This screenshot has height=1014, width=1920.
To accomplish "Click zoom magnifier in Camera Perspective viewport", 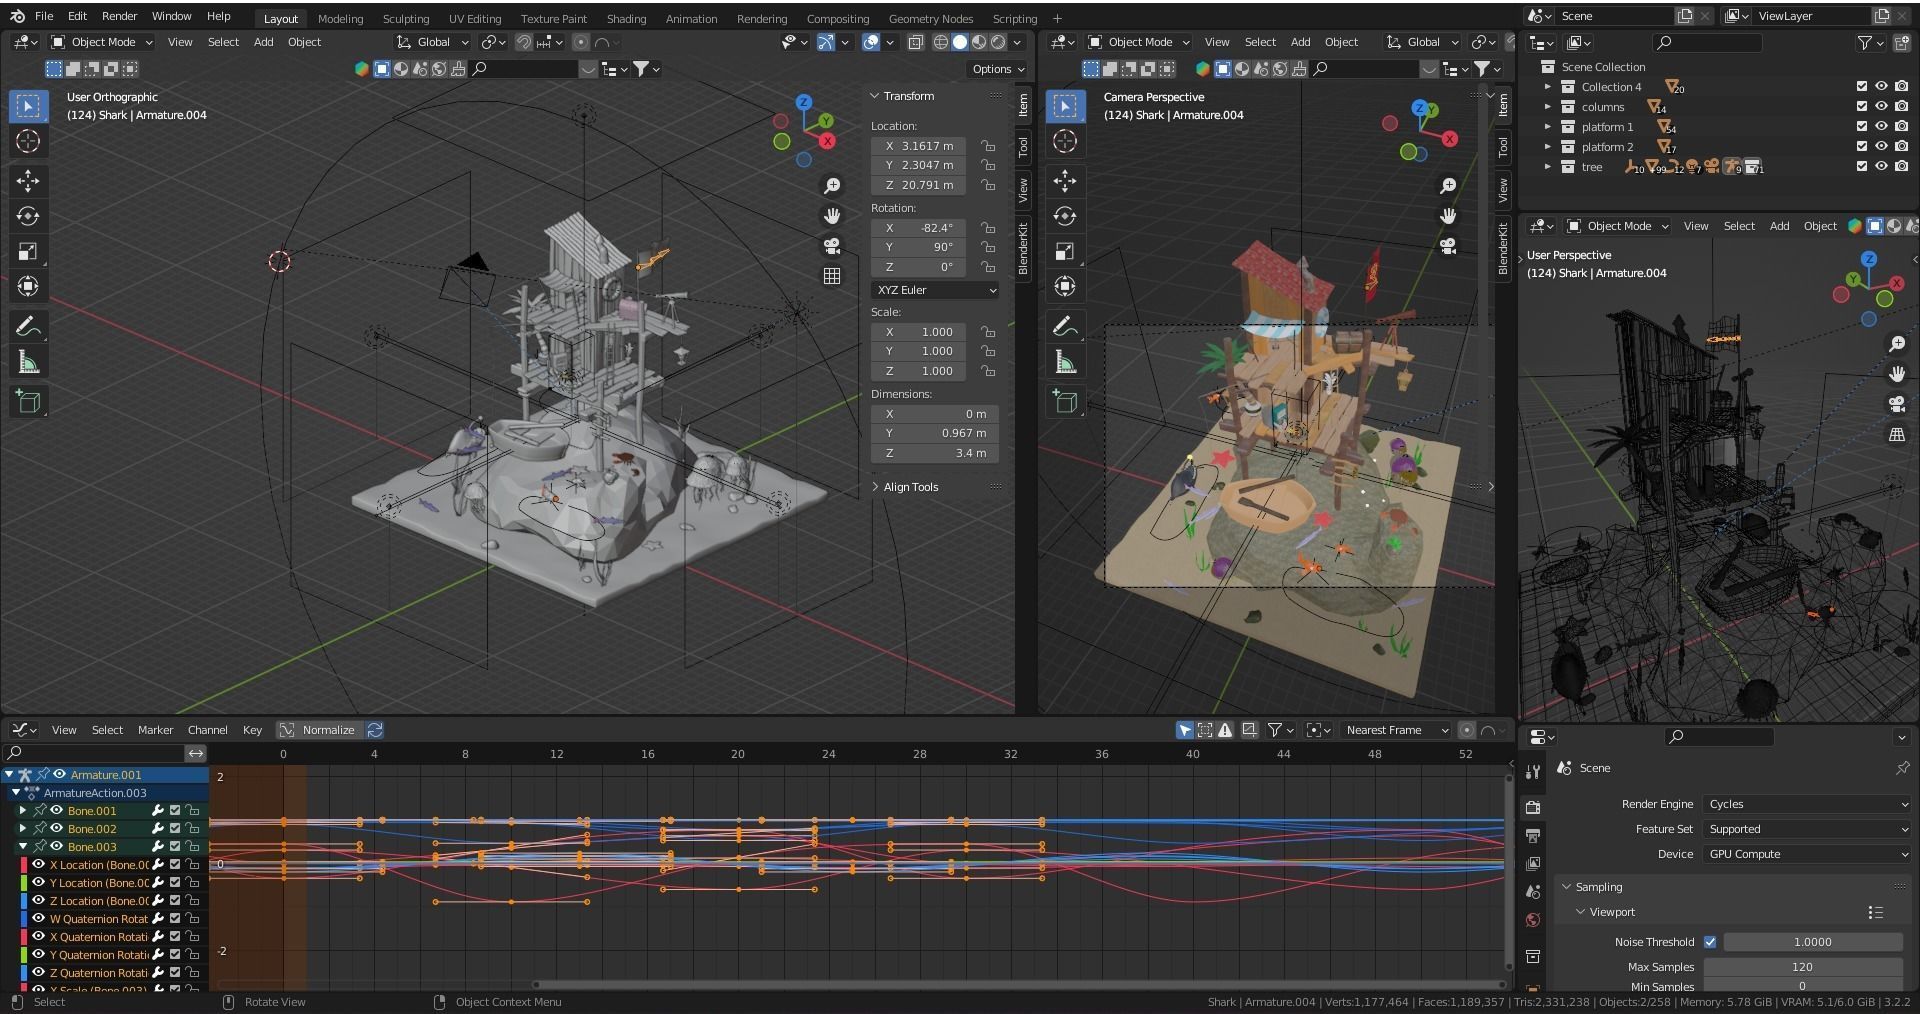I will pyautogui.click(x=1447, y=186).
